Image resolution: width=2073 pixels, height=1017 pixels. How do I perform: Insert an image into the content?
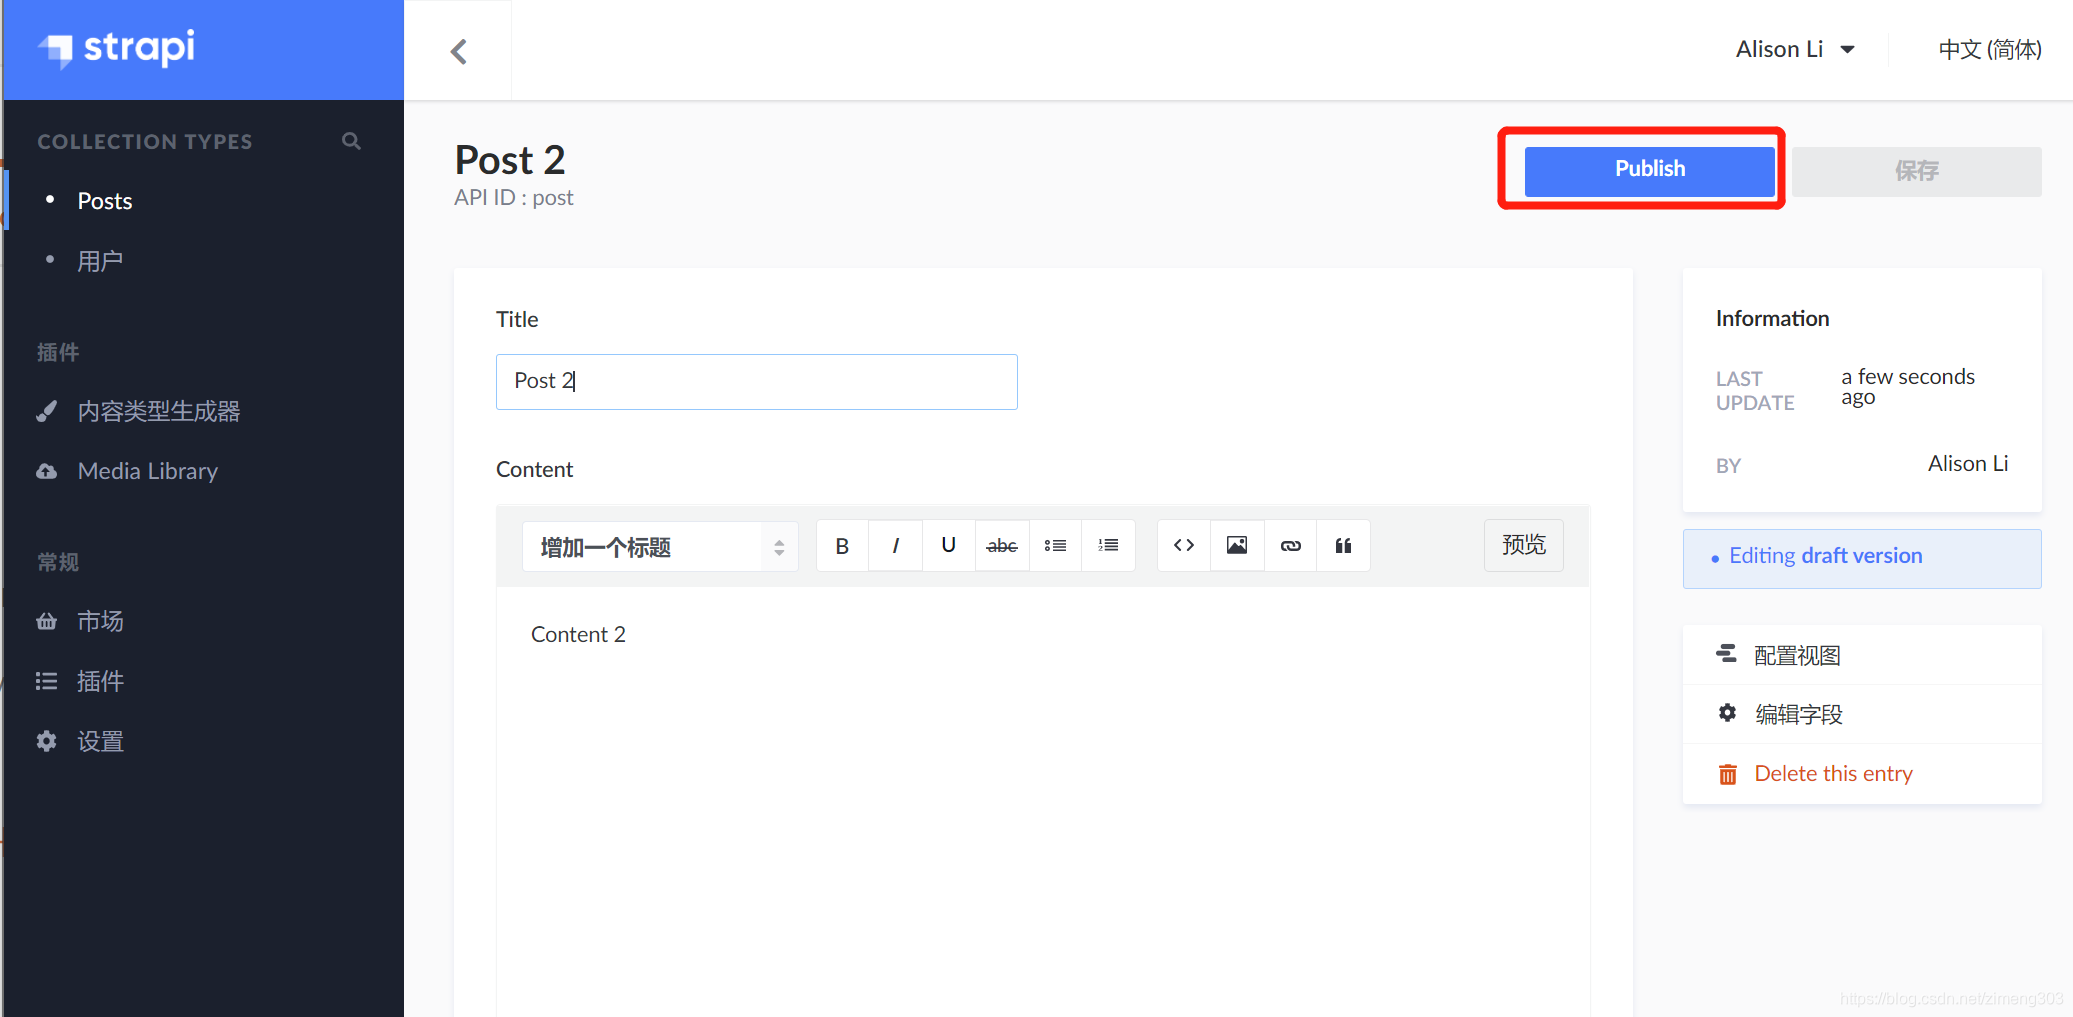tap(1237, 546)
